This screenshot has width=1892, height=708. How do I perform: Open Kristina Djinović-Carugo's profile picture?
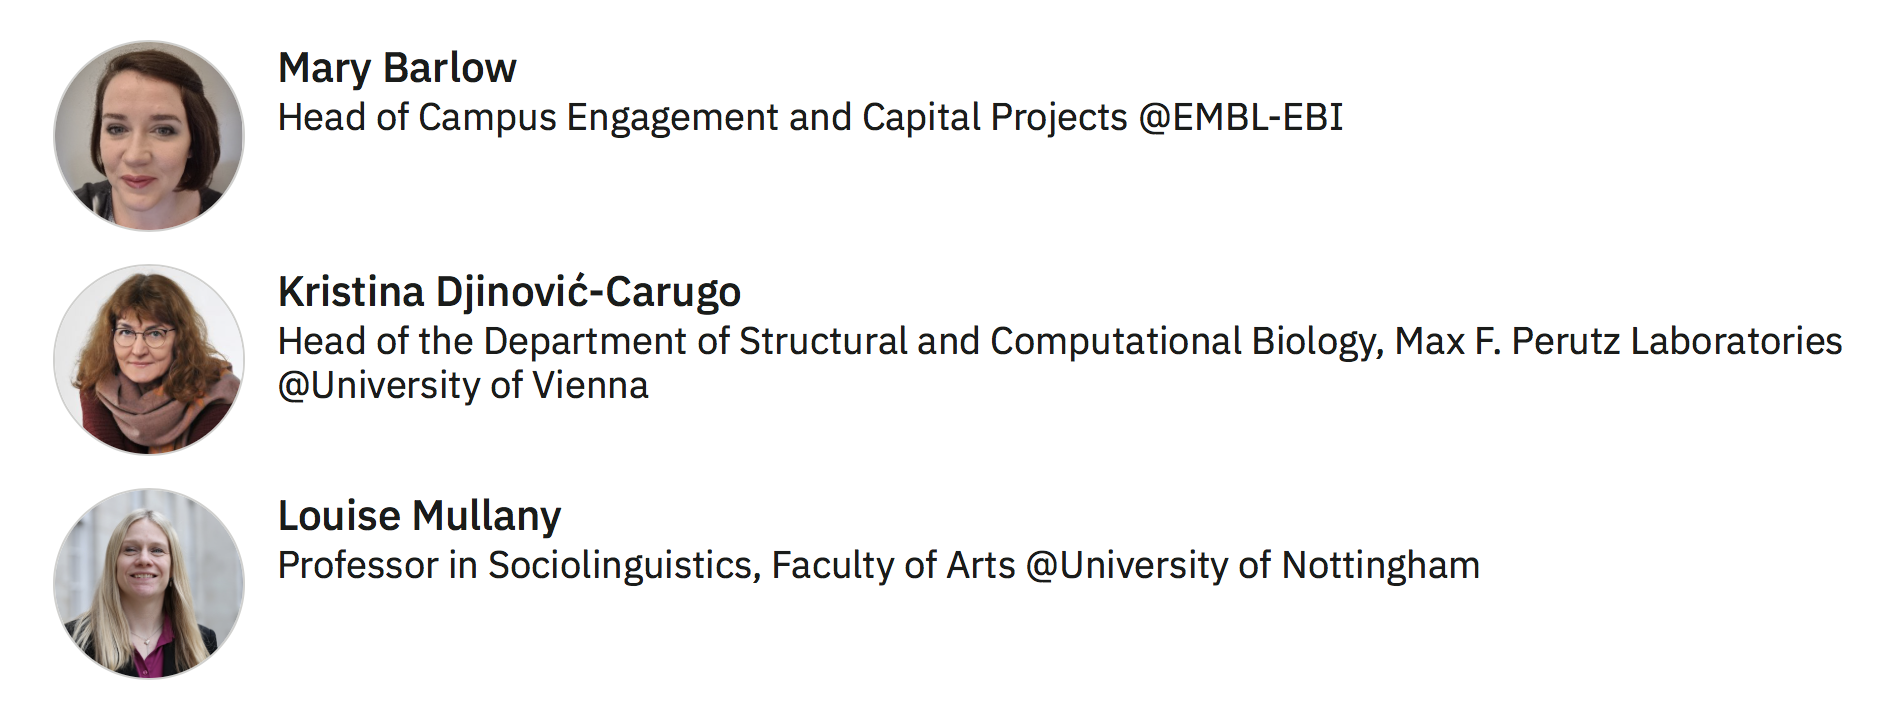tap(148, 360)
